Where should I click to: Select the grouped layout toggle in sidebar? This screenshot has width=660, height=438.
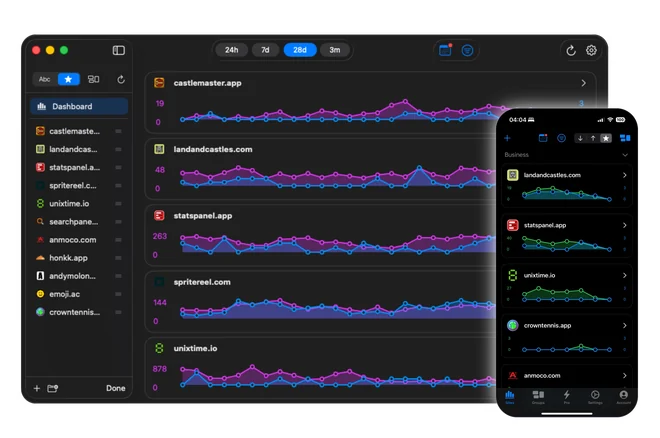pos(93,79)
